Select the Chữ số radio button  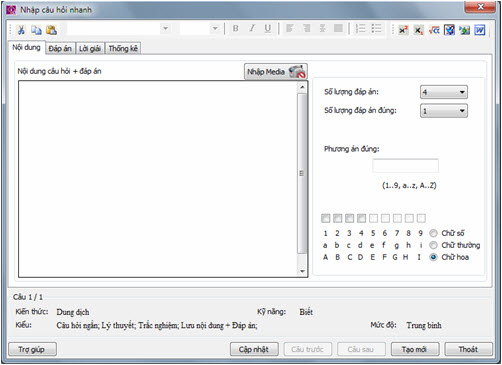coord(433,233)
